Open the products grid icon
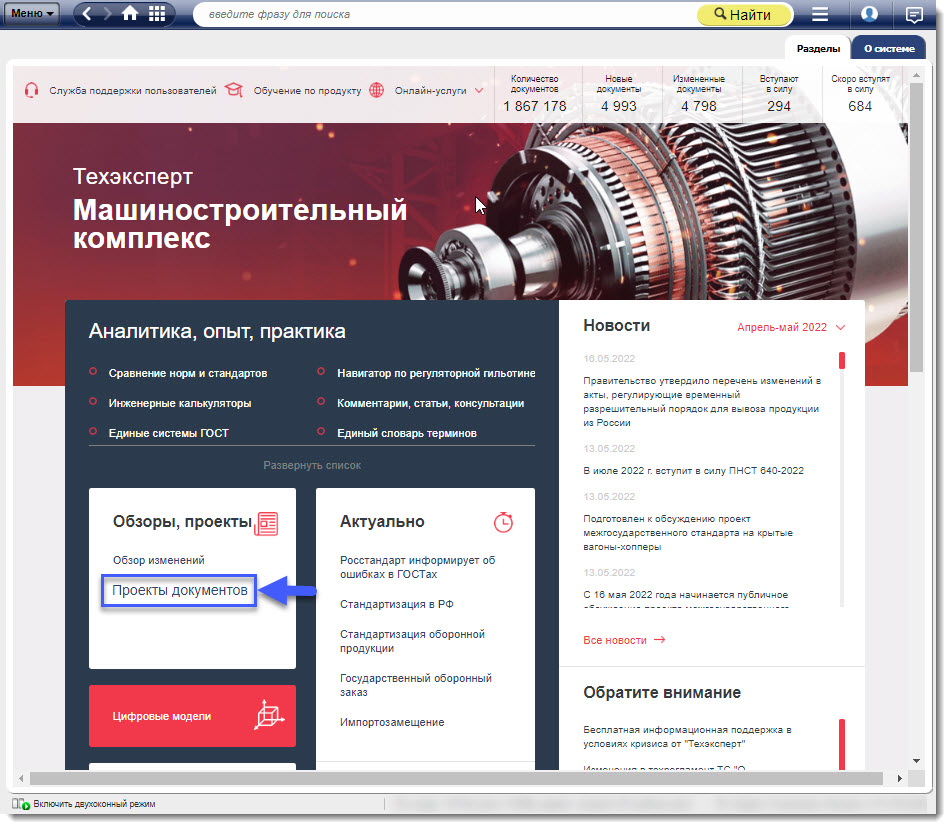The height and width of the screenshot is (829, 951). (157, 13)
